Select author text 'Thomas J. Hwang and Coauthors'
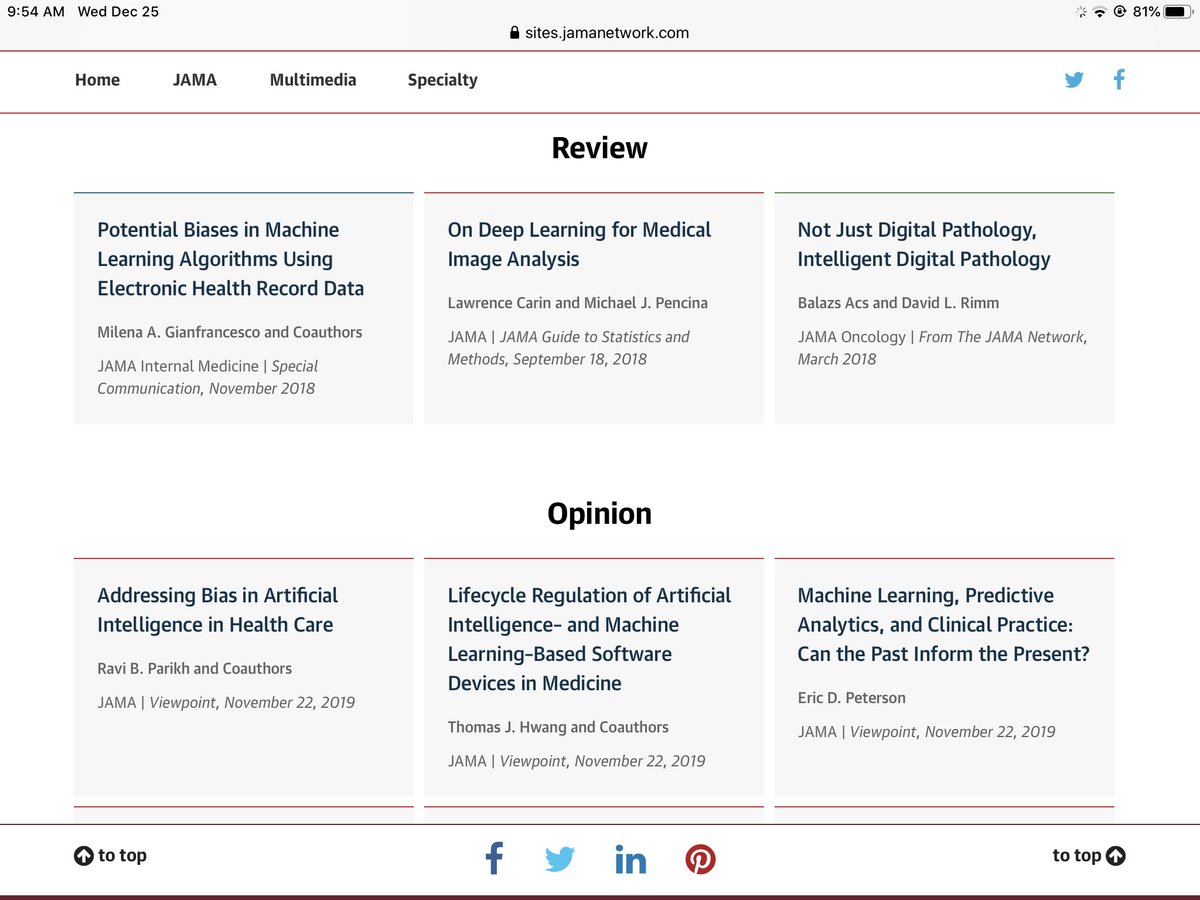 click(x=558, y=727)
